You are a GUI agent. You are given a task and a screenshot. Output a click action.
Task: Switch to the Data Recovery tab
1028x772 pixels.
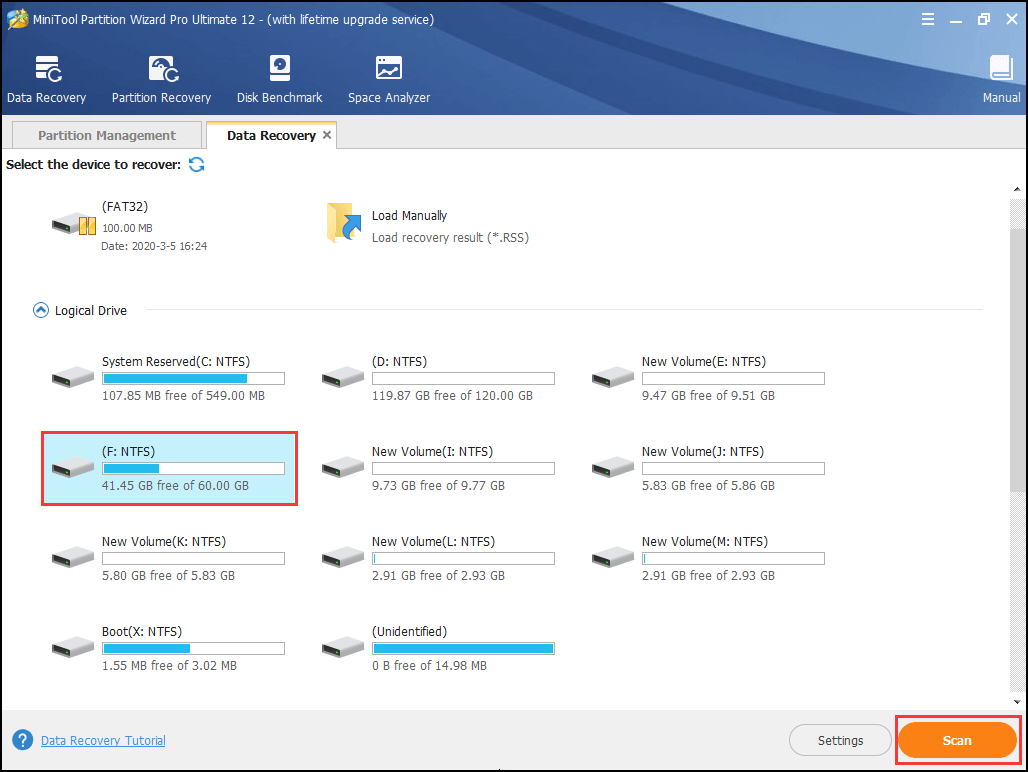tap(271, 135)
